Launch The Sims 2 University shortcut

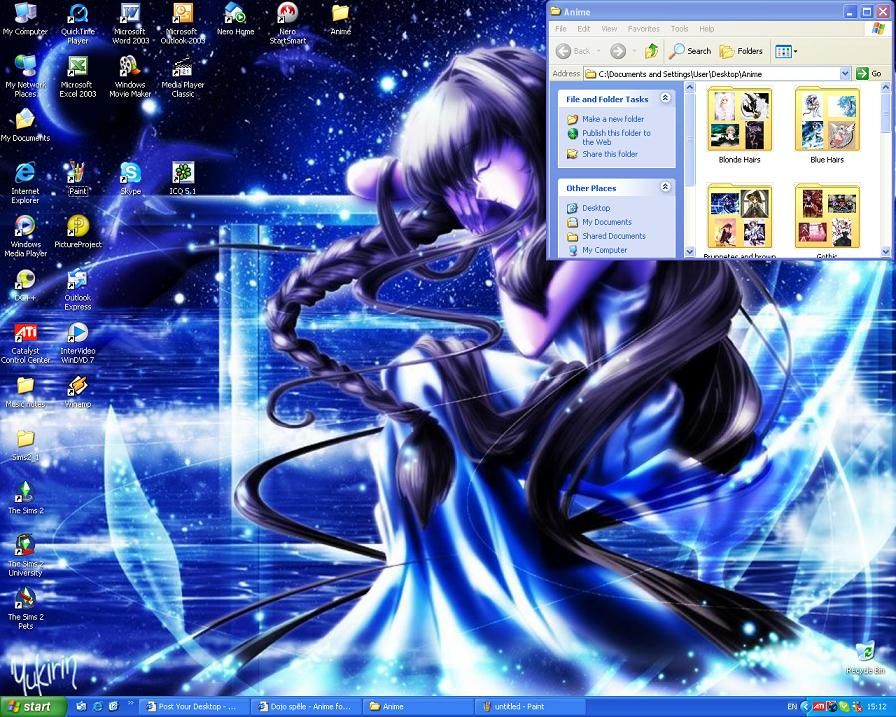pos(25,555)
